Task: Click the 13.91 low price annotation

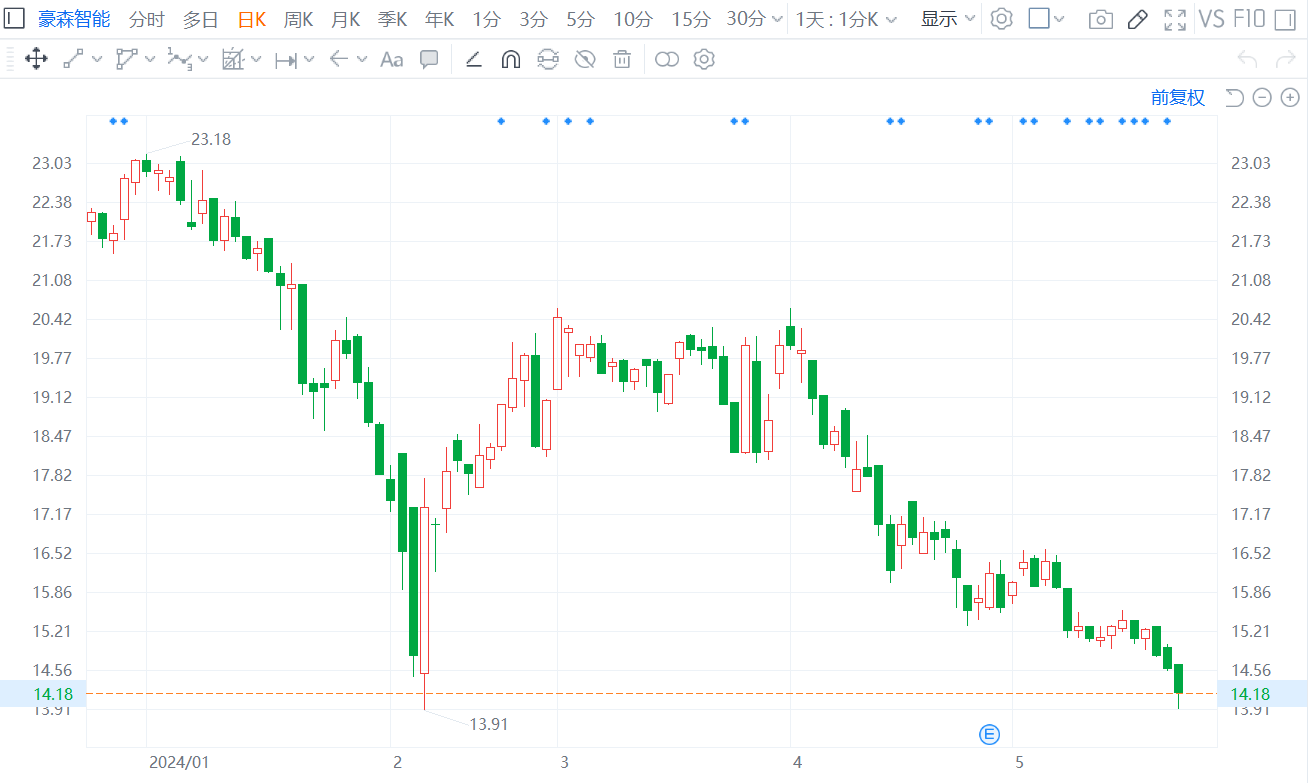Action: pos(489,724)
